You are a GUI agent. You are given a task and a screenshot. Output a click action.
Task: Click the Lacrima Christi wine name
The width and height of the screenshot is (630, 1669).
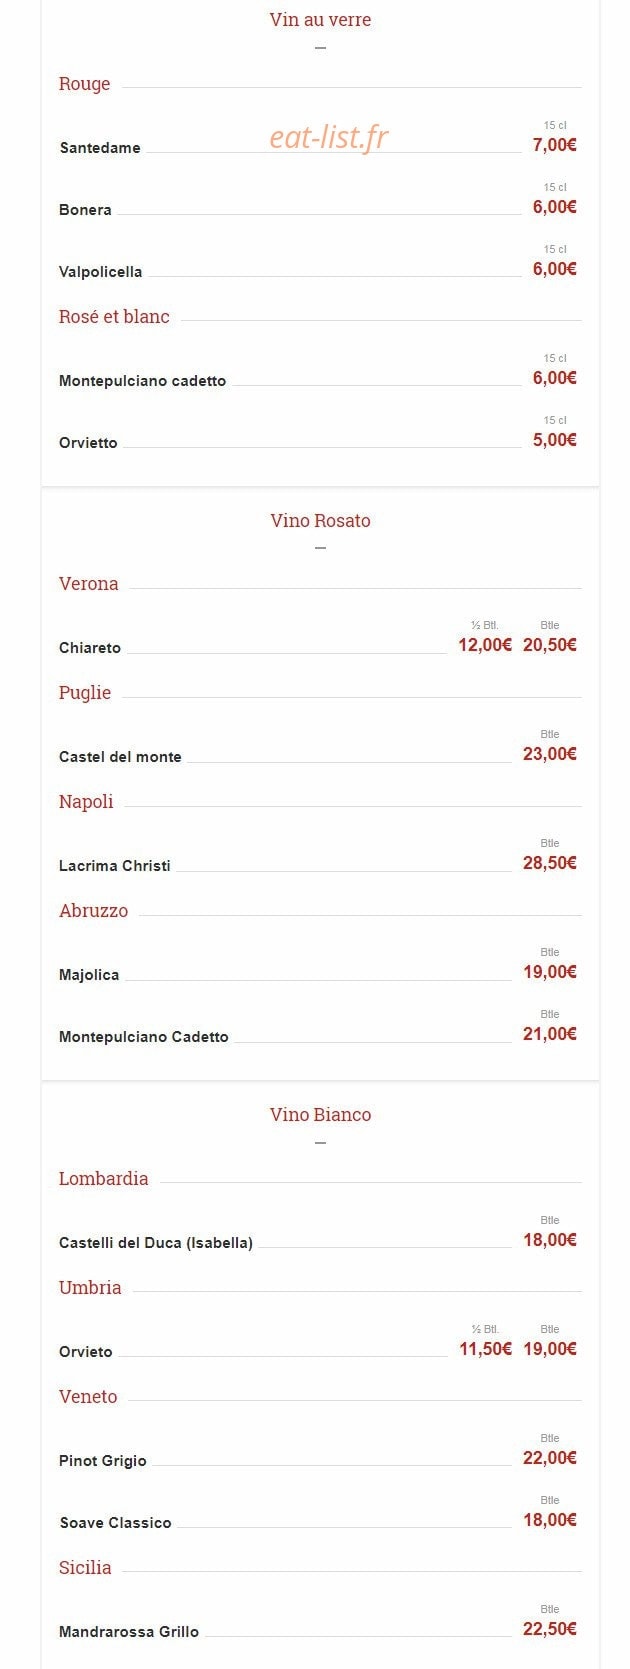tap(115, 865)
